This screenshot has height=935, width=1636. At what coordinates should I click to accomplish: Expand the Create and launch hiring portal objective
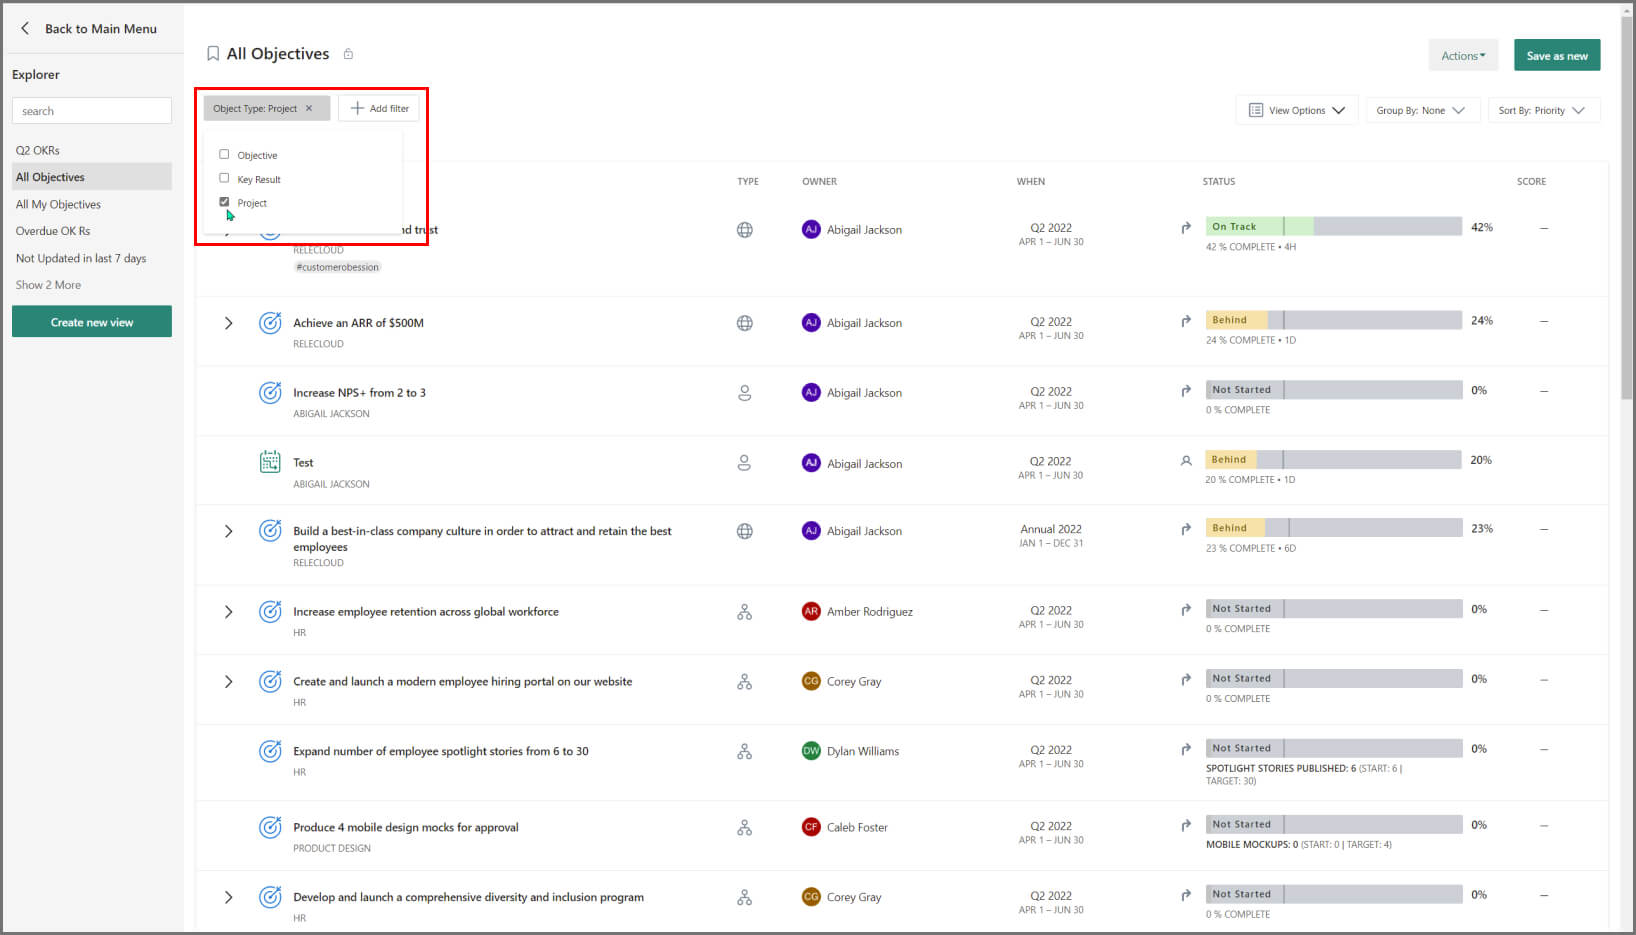point(228,682)
